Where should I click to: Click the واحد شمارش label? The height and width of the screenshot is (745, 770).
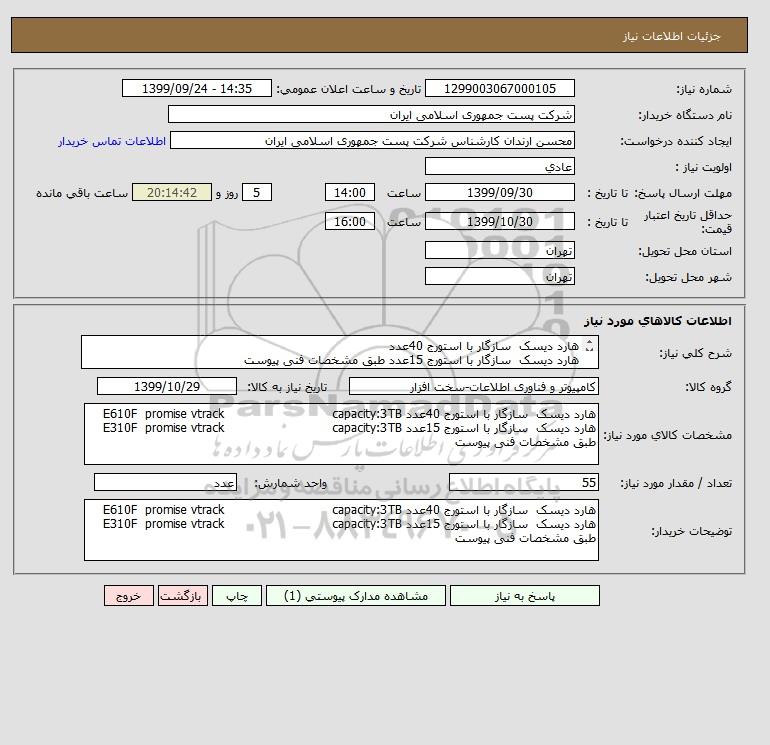[290, 483]
